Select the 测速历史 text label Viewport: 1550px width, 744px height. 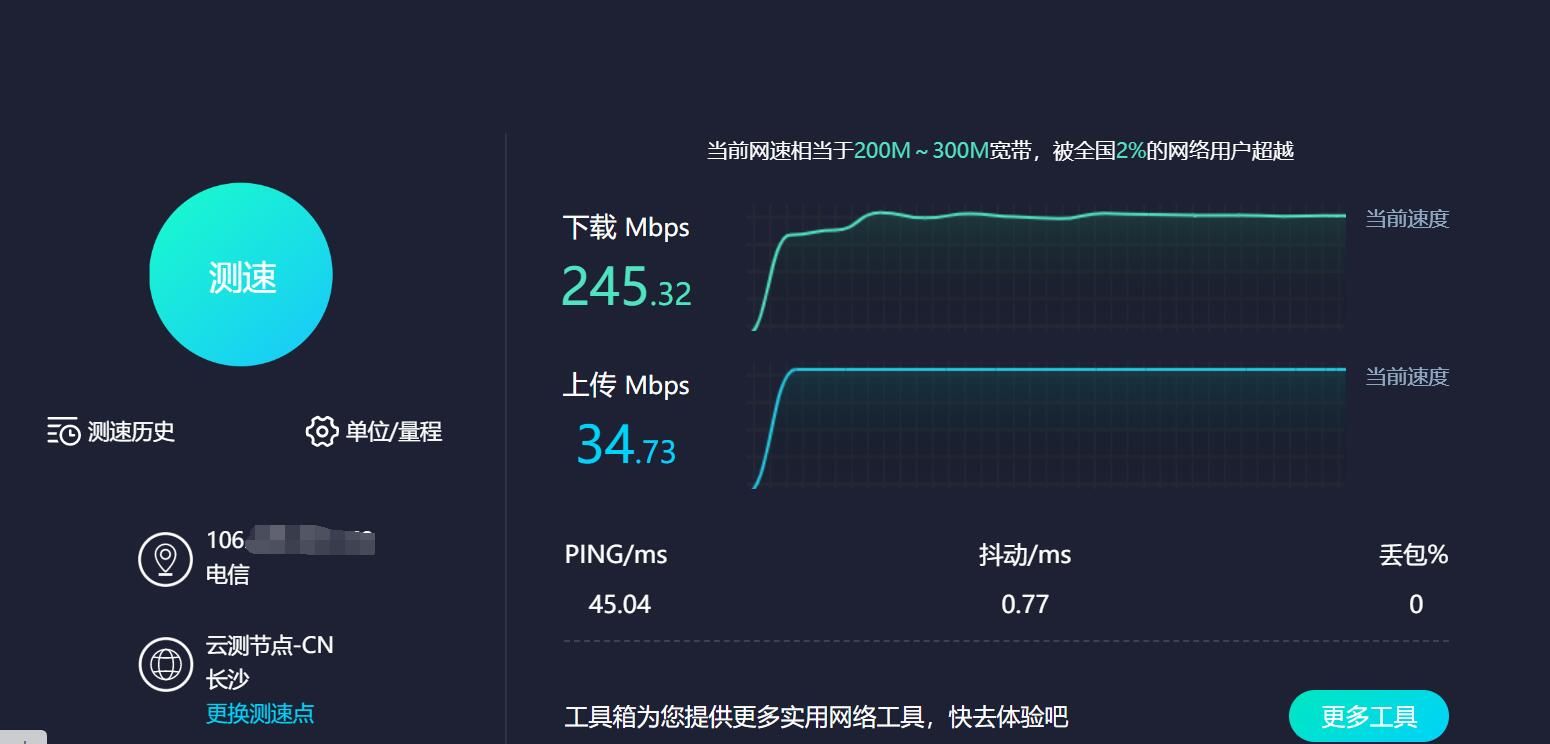click(131, 432)
